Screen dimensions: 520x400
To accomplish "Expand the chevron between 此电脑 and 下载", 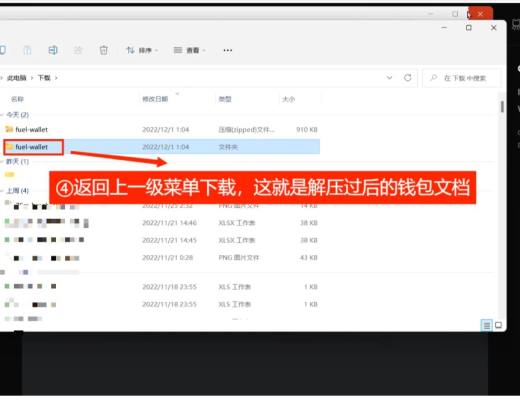I will (32, 78).
